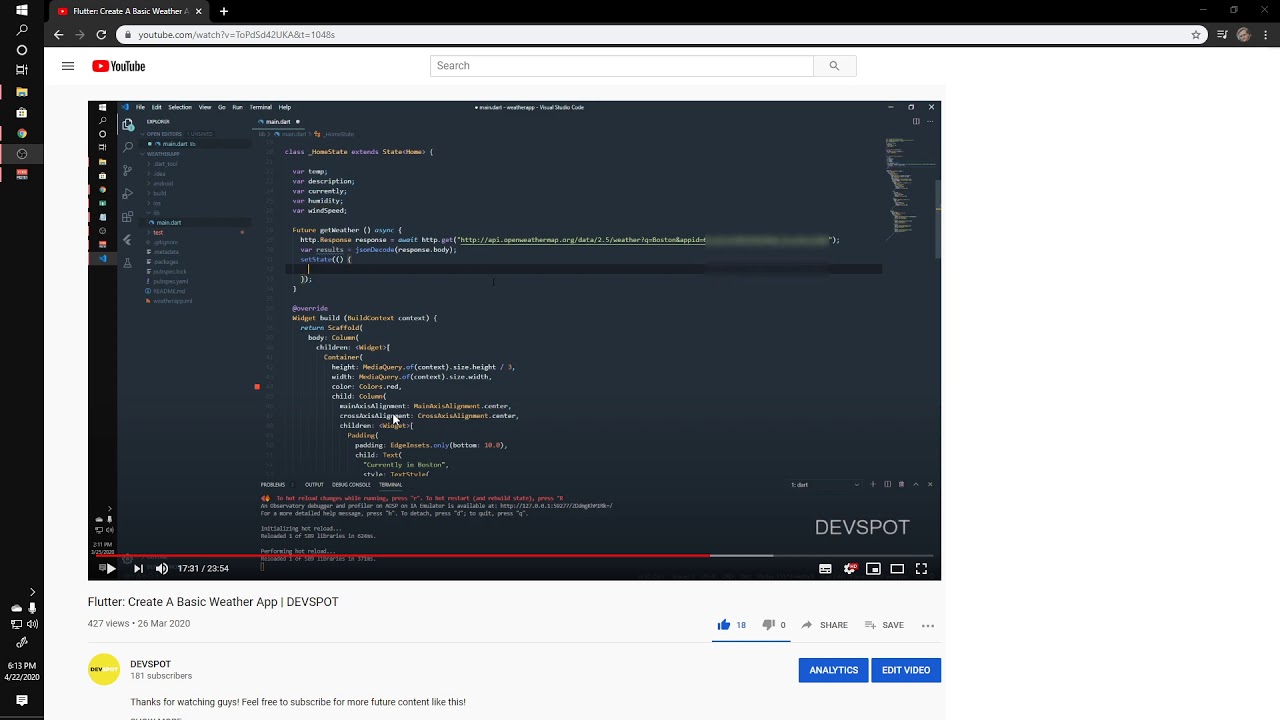
Task: Click the Selection menu in the video
Action: (x=180, y=107)
